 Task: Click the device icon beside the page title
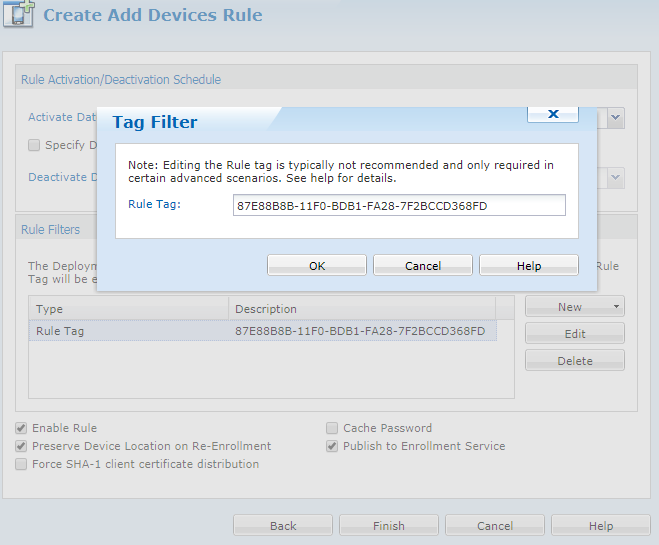20,17
